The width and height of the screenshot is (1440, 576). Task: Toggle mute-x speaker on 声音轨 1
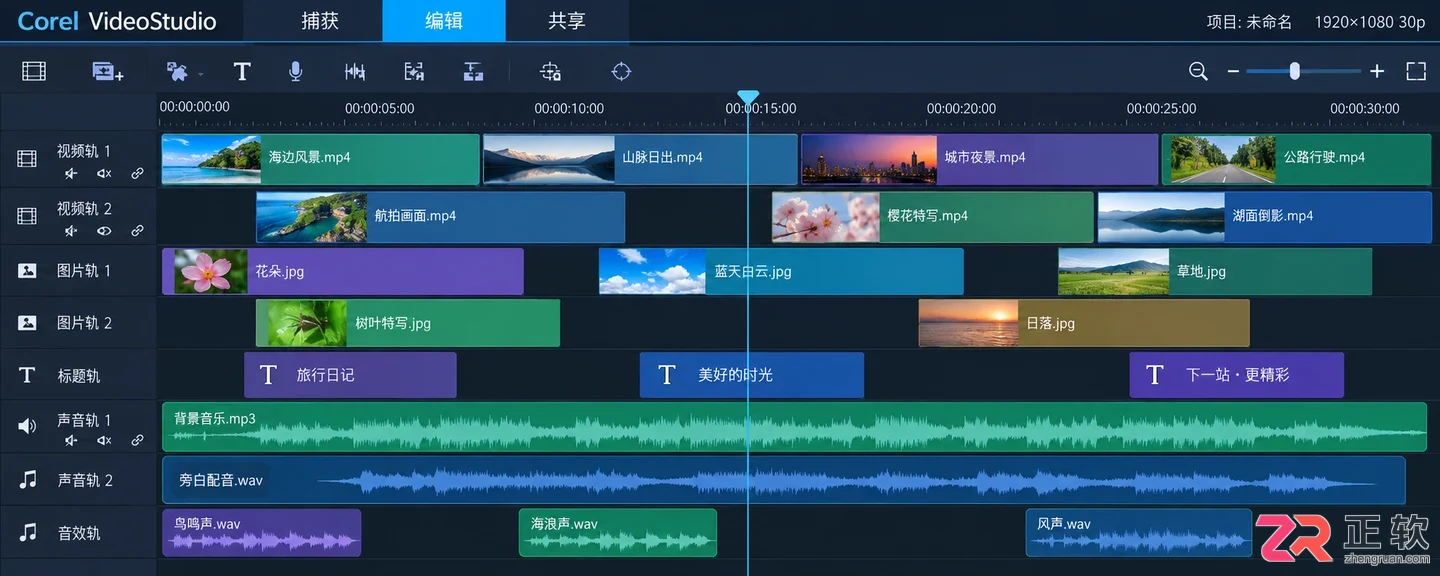104,440
